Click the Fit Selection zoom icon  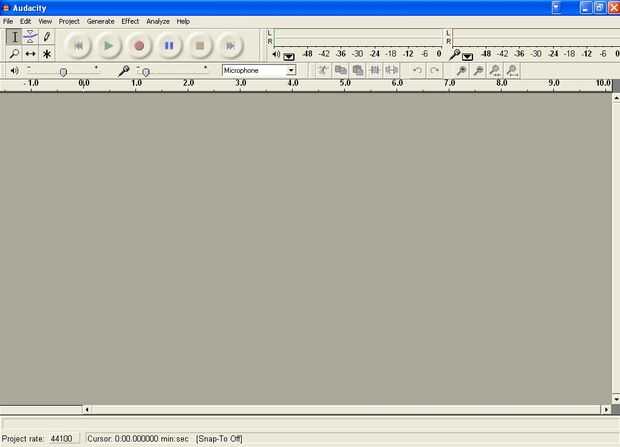495,70
